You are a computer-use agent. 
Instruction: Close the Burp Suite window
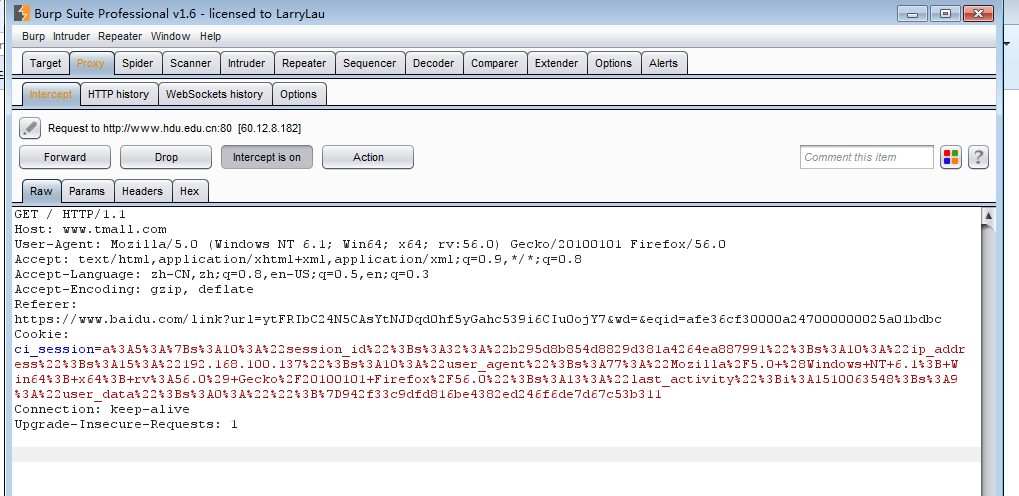(979, 14)
